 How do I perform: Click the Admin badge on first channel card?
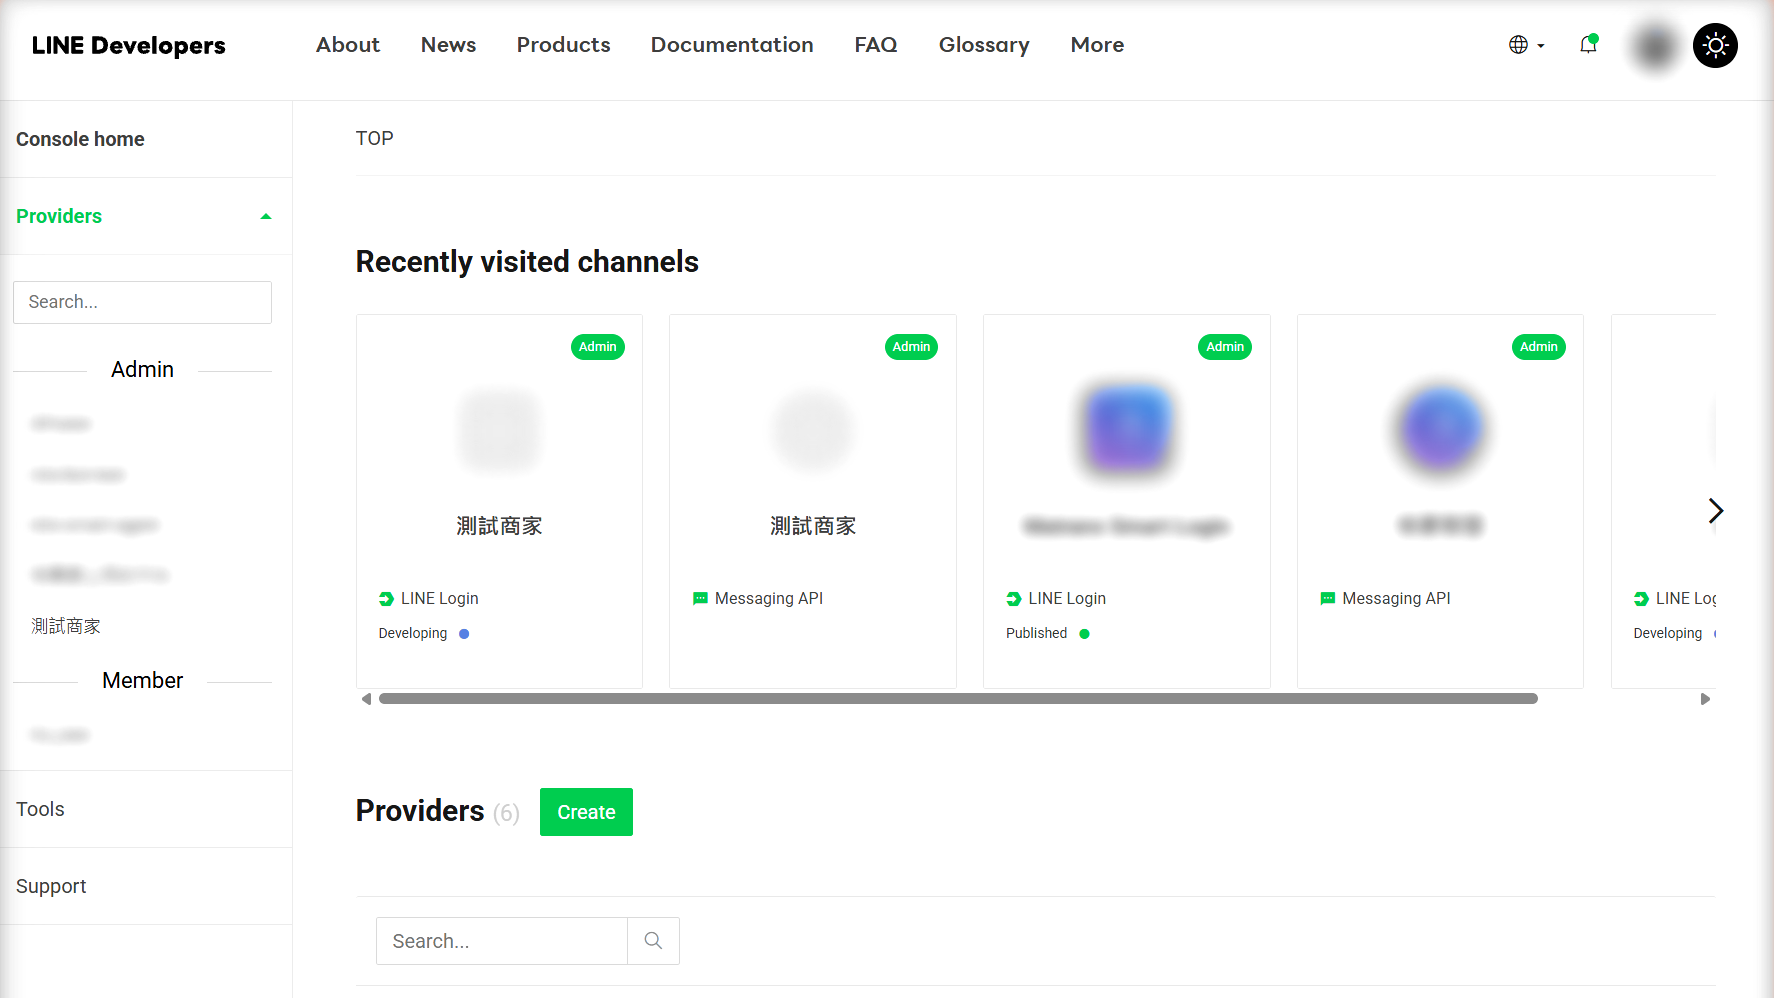point(598,347)
